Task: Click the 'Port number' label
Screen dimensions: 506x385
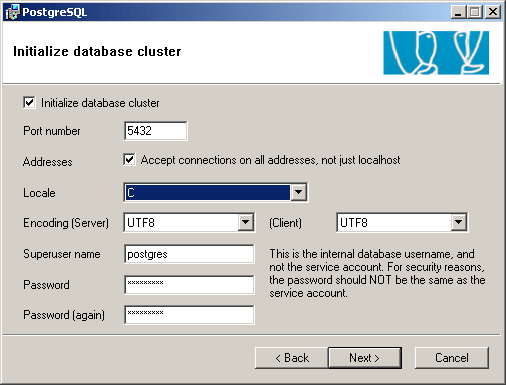Action: [x=52, y=131]
